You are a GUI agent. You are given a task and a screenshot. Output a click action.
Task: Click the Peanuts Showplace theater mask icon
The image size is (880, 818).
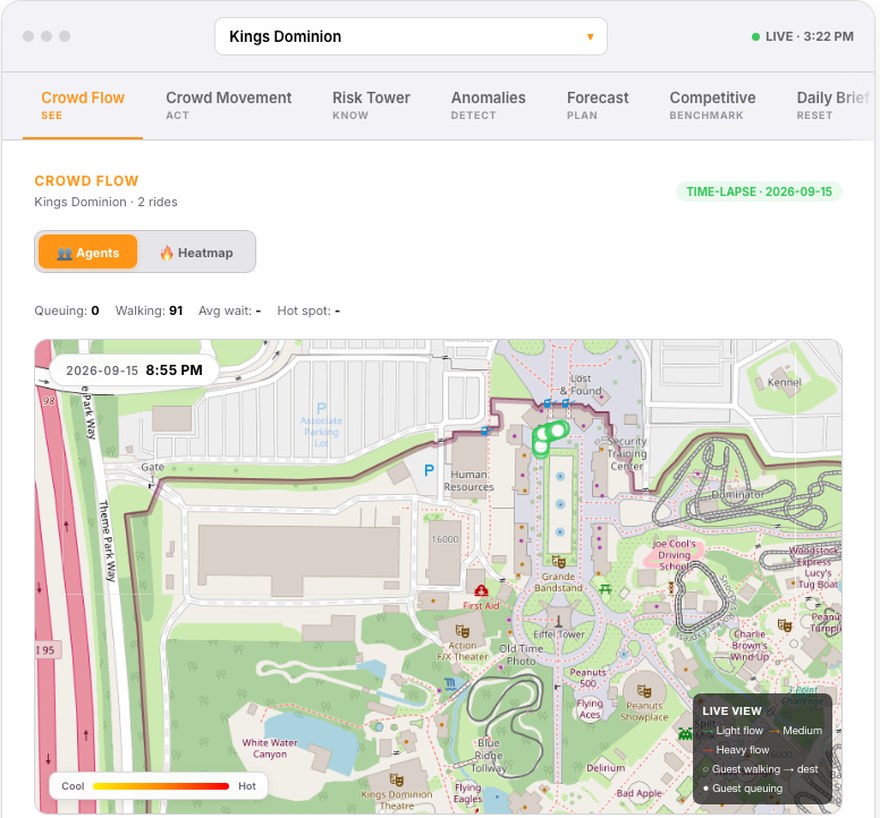644,691
